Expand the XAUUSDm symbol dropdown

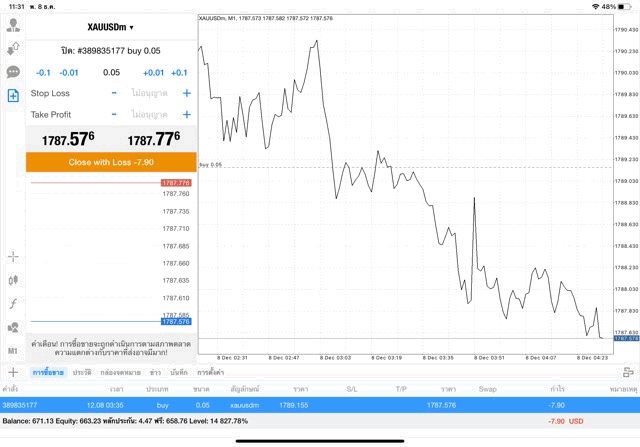coord(110,27)
